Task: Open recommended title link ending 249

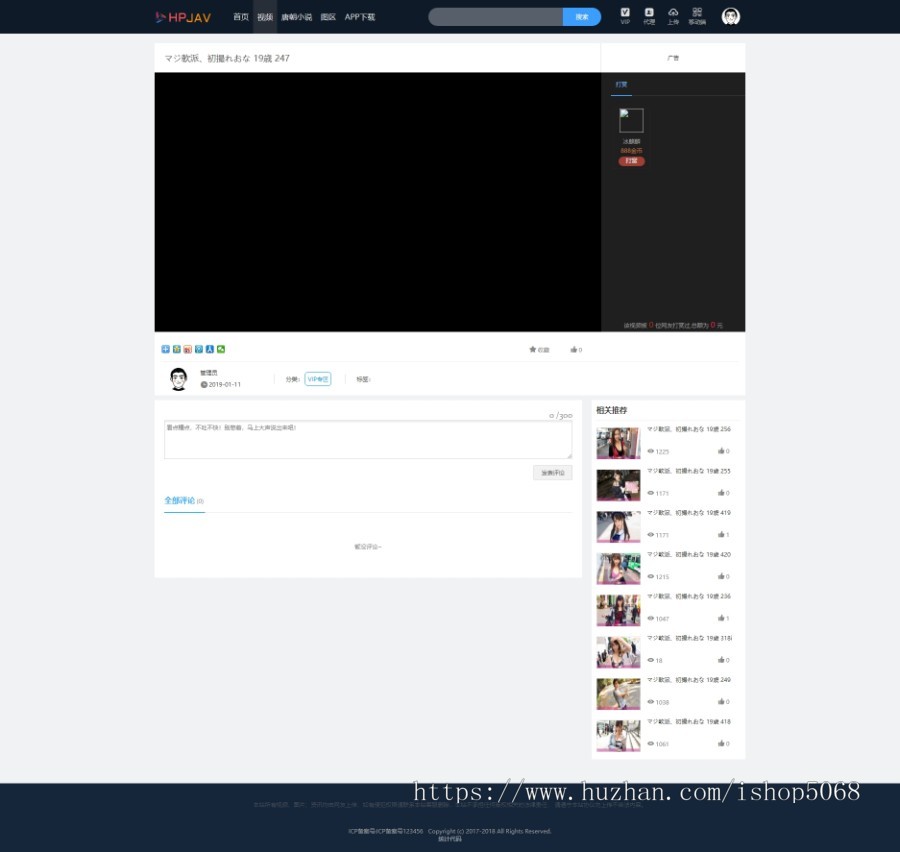Action: coord(689,680)
